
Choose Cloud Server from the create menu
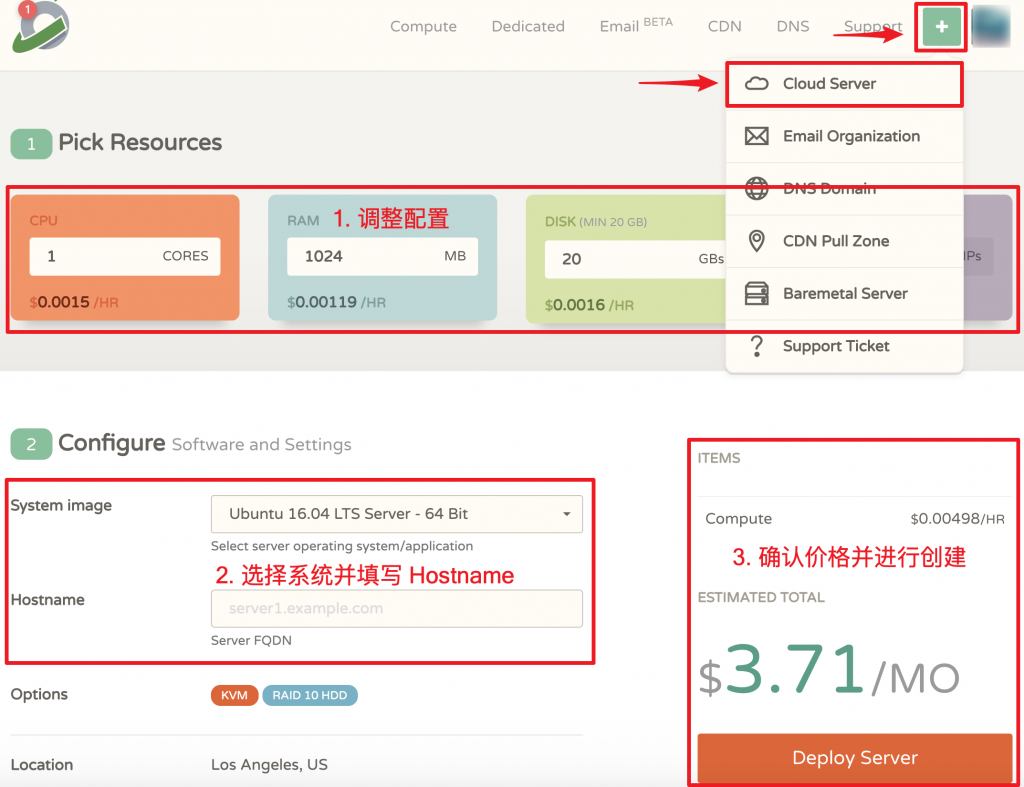844,84
